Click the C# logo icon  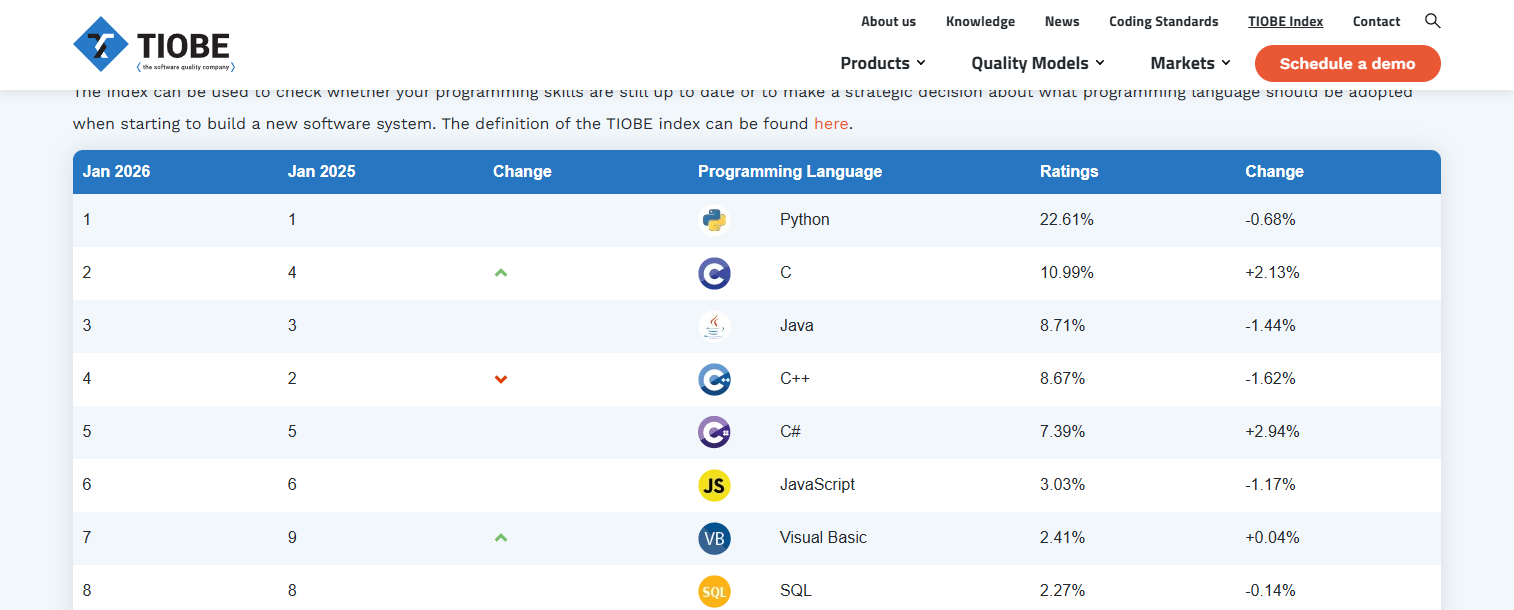pos(714,432)
